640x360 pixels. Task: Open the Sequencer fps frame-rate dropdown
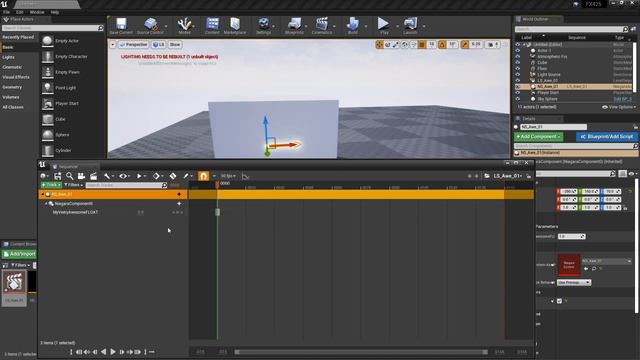(x=228, y=176)
